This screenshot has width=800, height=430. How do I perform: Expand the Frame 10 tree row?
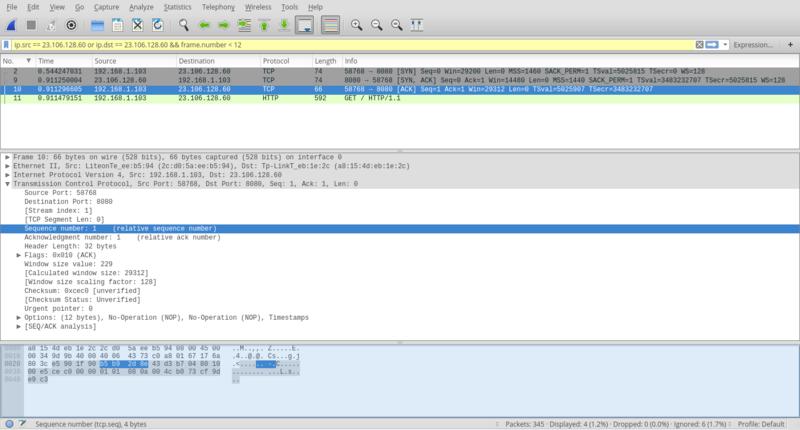pyautogui.click(x=8, y=157)
